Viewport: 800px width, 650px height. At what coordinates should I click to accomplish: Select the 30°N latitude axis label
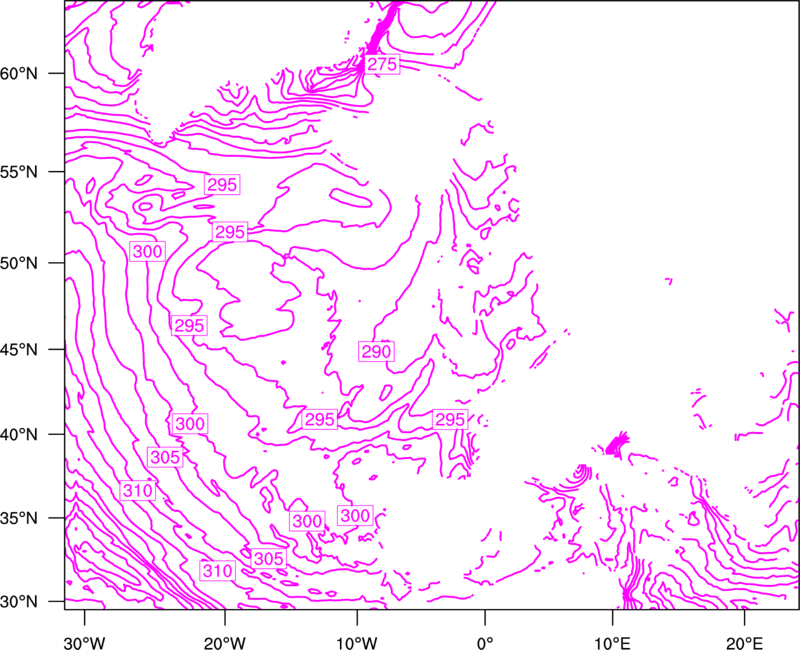19,602
